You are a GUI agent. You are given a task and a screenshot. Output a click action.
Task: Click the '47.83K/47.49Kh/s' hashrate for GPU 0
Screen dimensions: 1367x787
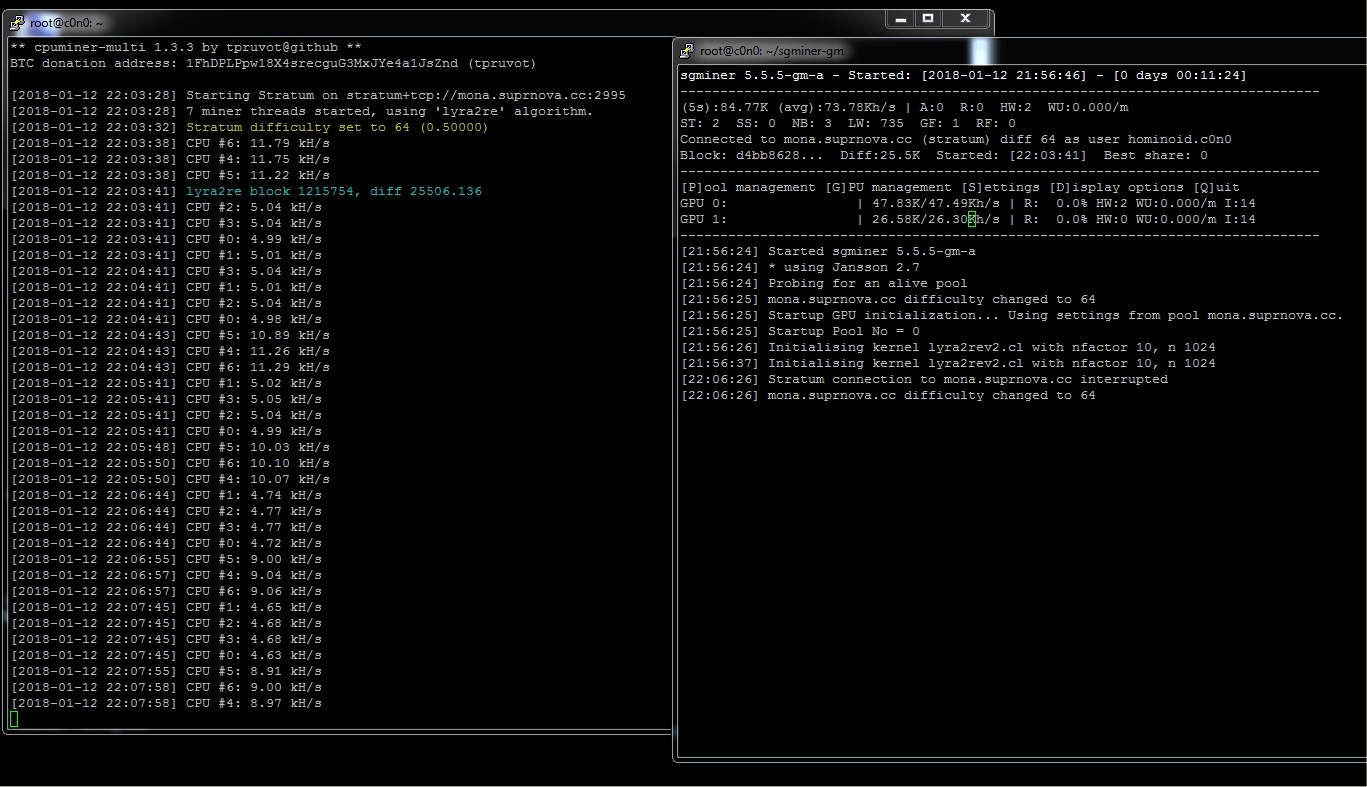936,203
